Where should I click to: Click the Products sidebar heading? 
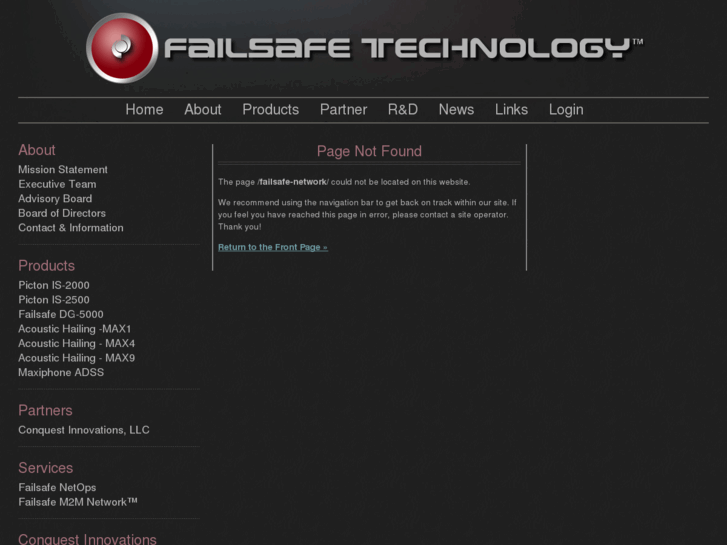pyautogui.click(x=46, y=266)
